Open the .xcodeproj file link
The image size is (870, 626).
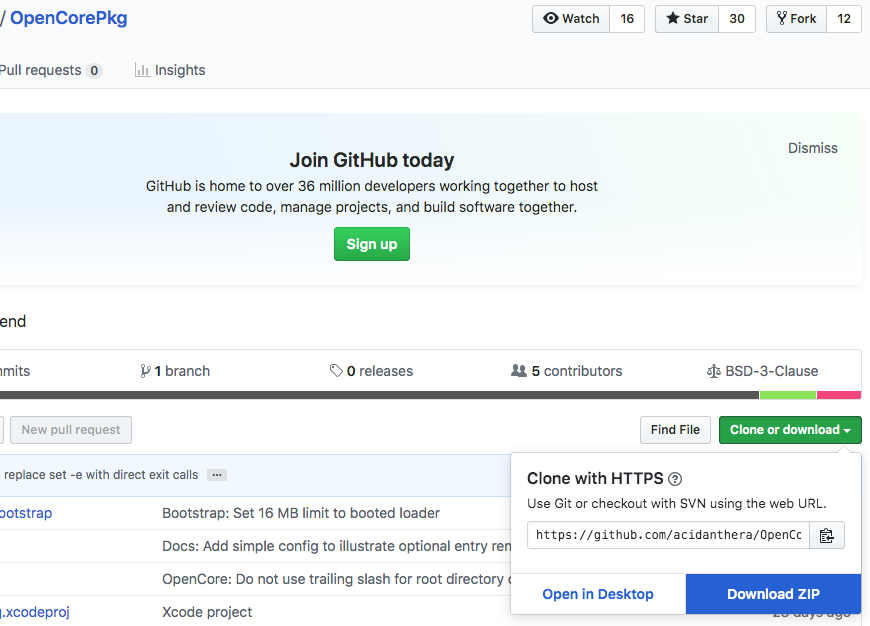[x=34, y=612]
